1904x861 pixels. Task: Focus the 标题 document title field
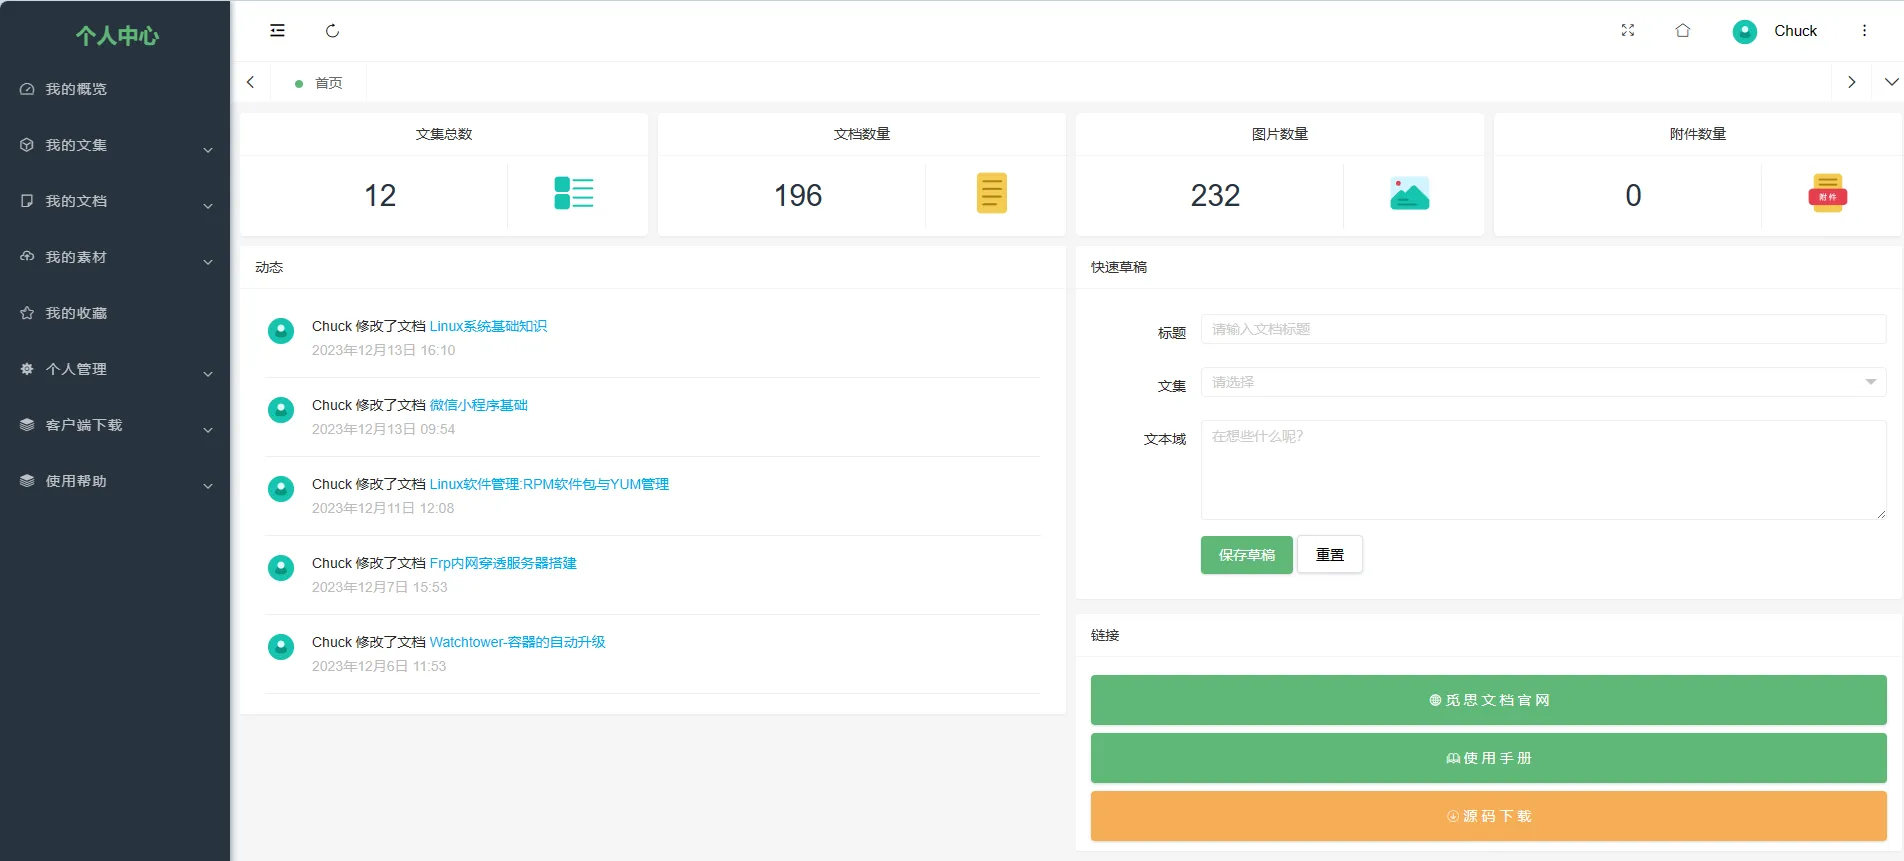click(1543, 329)
